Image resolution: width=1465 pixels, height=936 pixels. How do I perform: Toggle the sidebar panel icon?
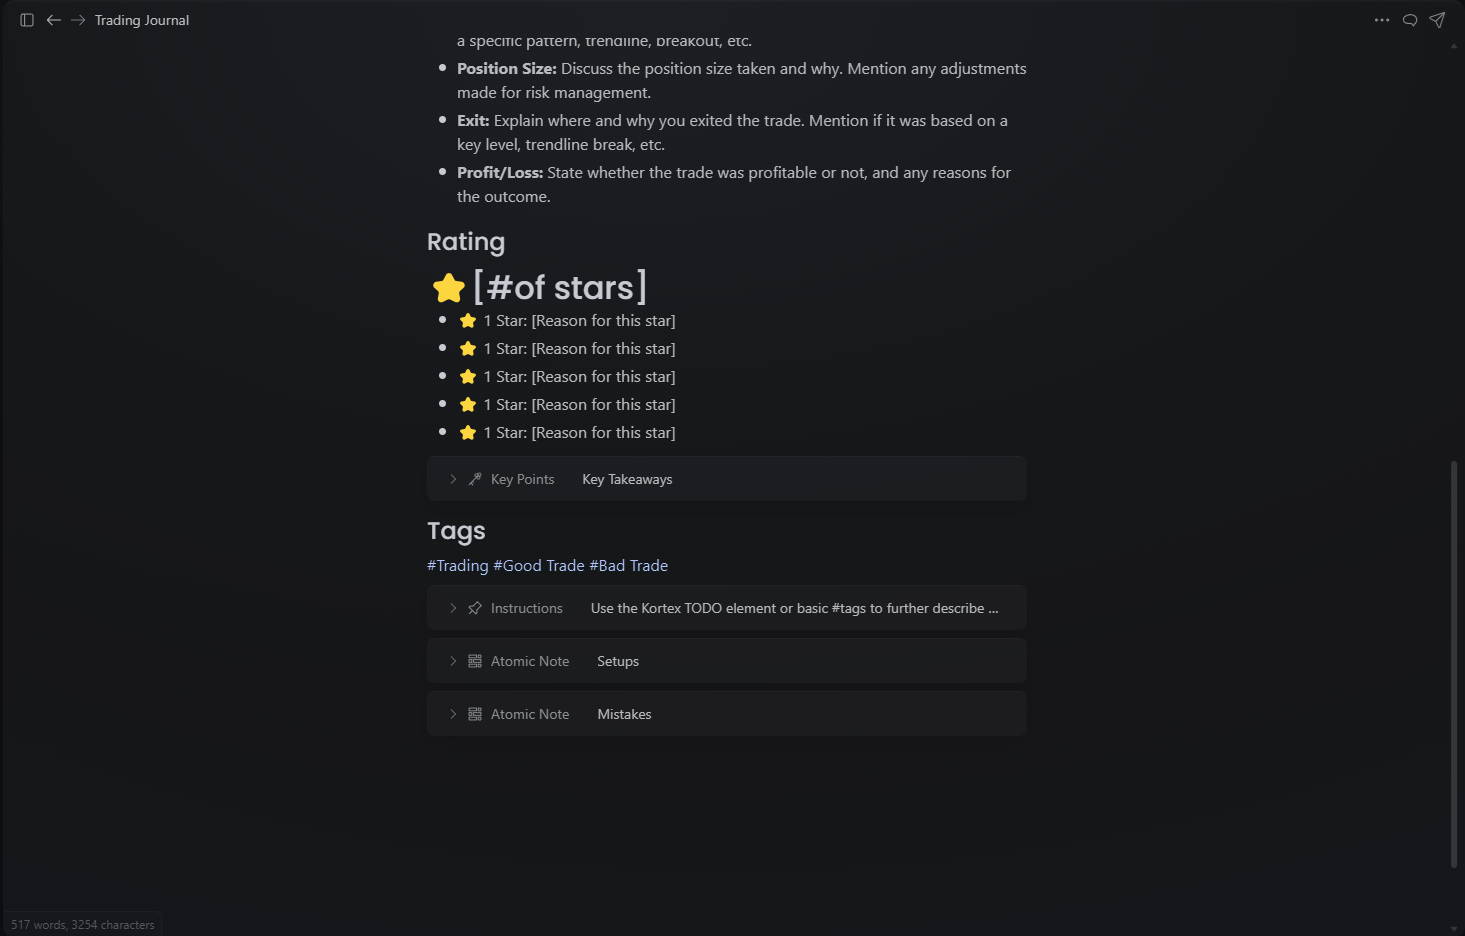click(x=27, y=20)
